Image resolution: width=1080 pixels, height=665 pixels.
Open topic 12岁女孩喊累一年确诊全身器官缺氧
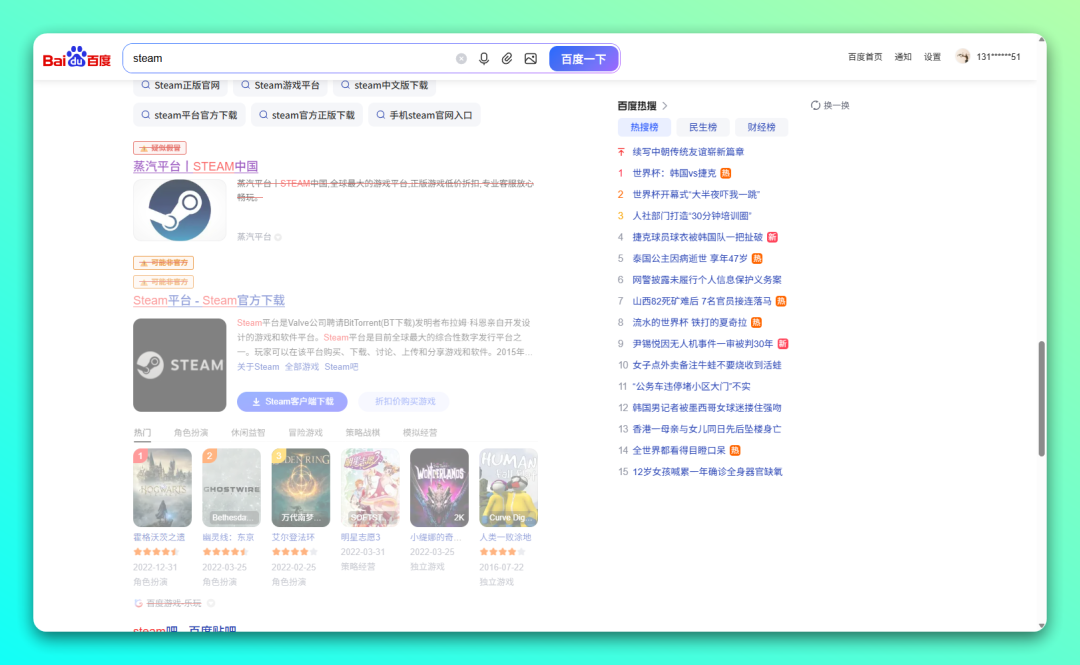click(x=707, y=472)
